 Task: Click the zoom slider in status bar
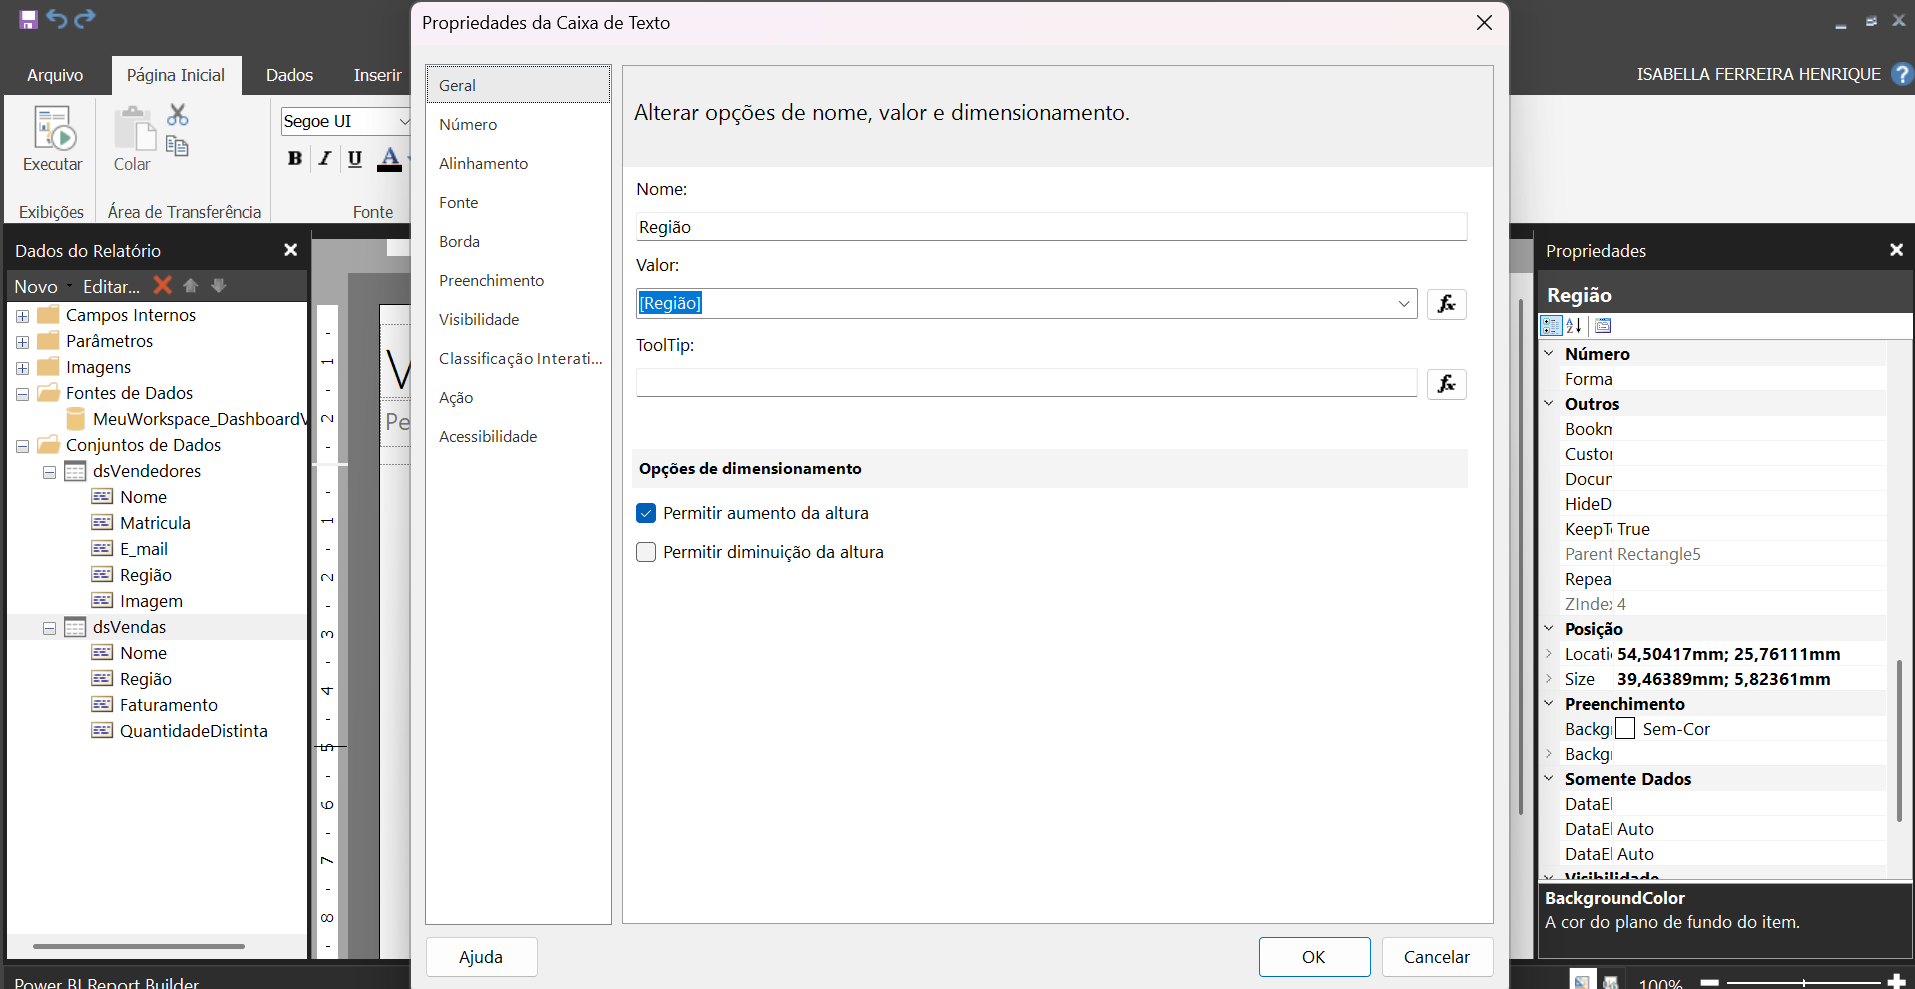(1803, 982)
